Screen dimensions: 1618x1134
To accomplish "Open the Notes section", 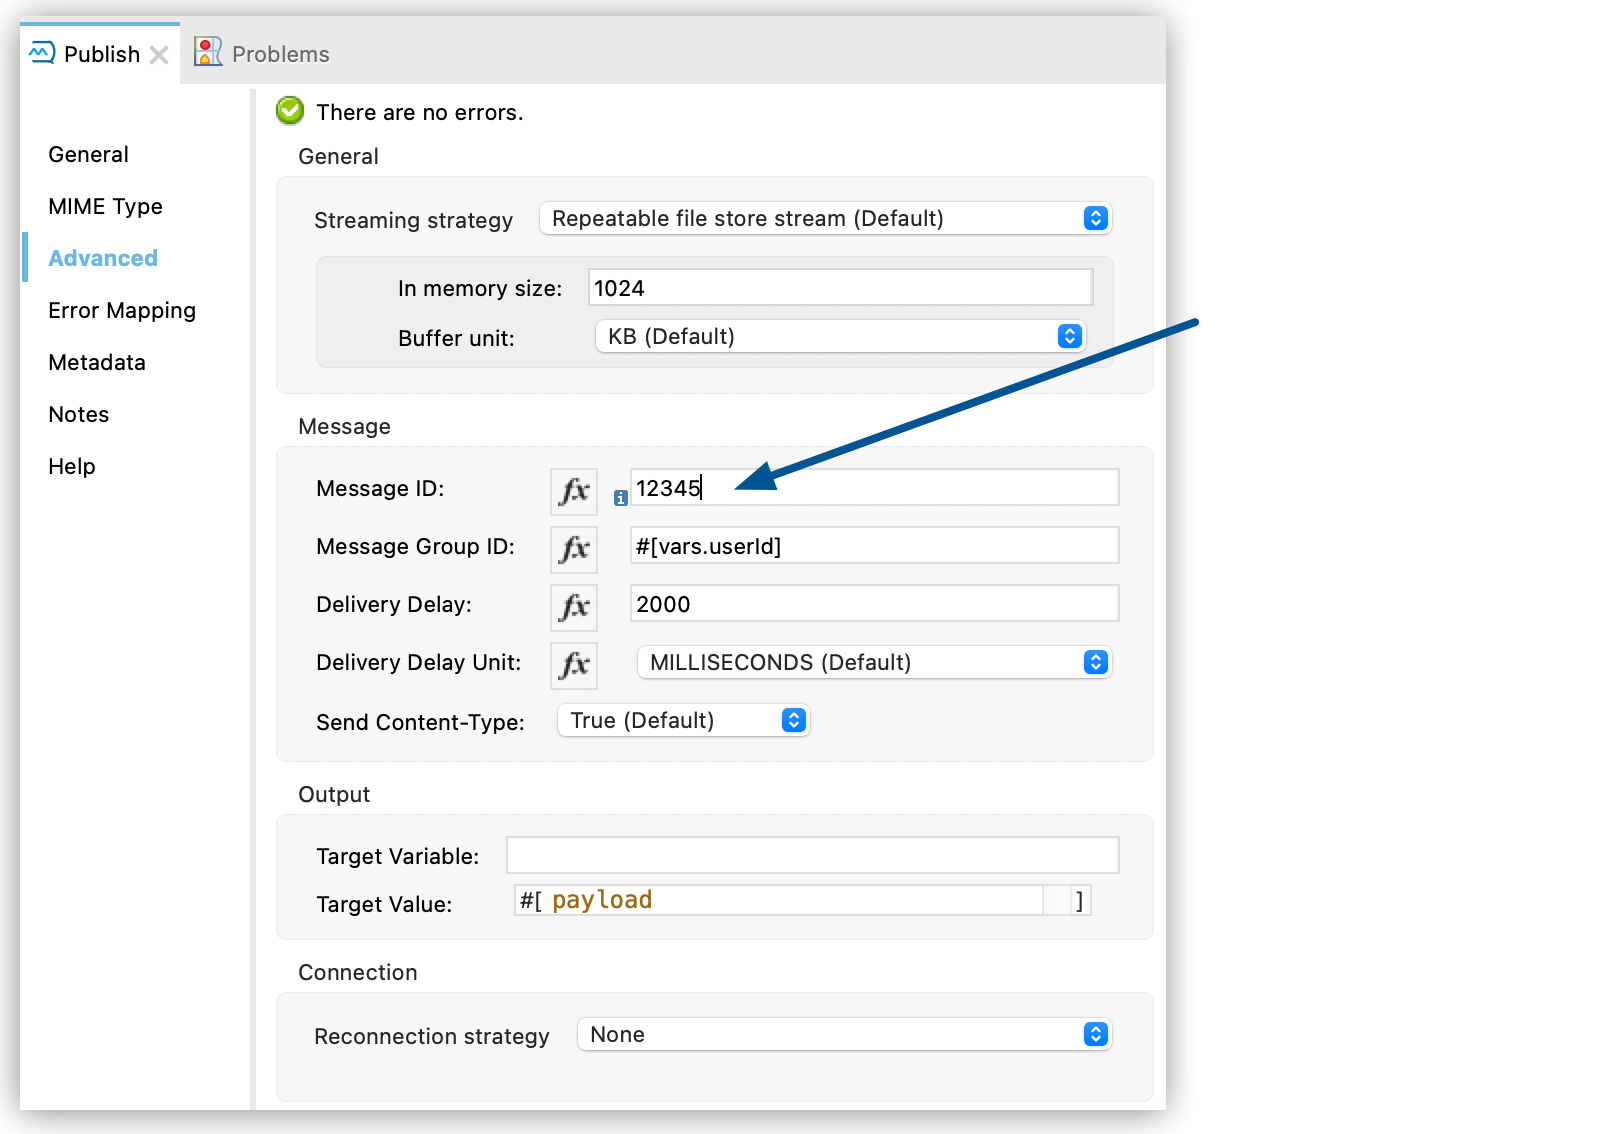I will (x=77, y=414).
